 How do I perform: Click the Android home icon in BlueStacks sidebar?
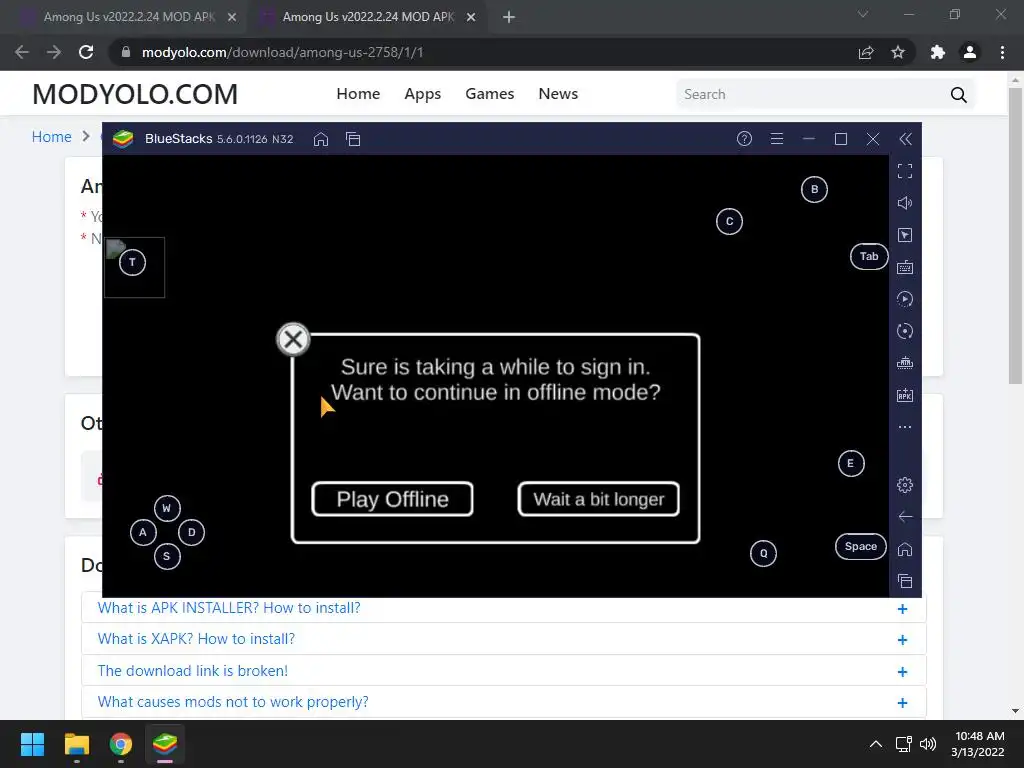pos(904,549)
